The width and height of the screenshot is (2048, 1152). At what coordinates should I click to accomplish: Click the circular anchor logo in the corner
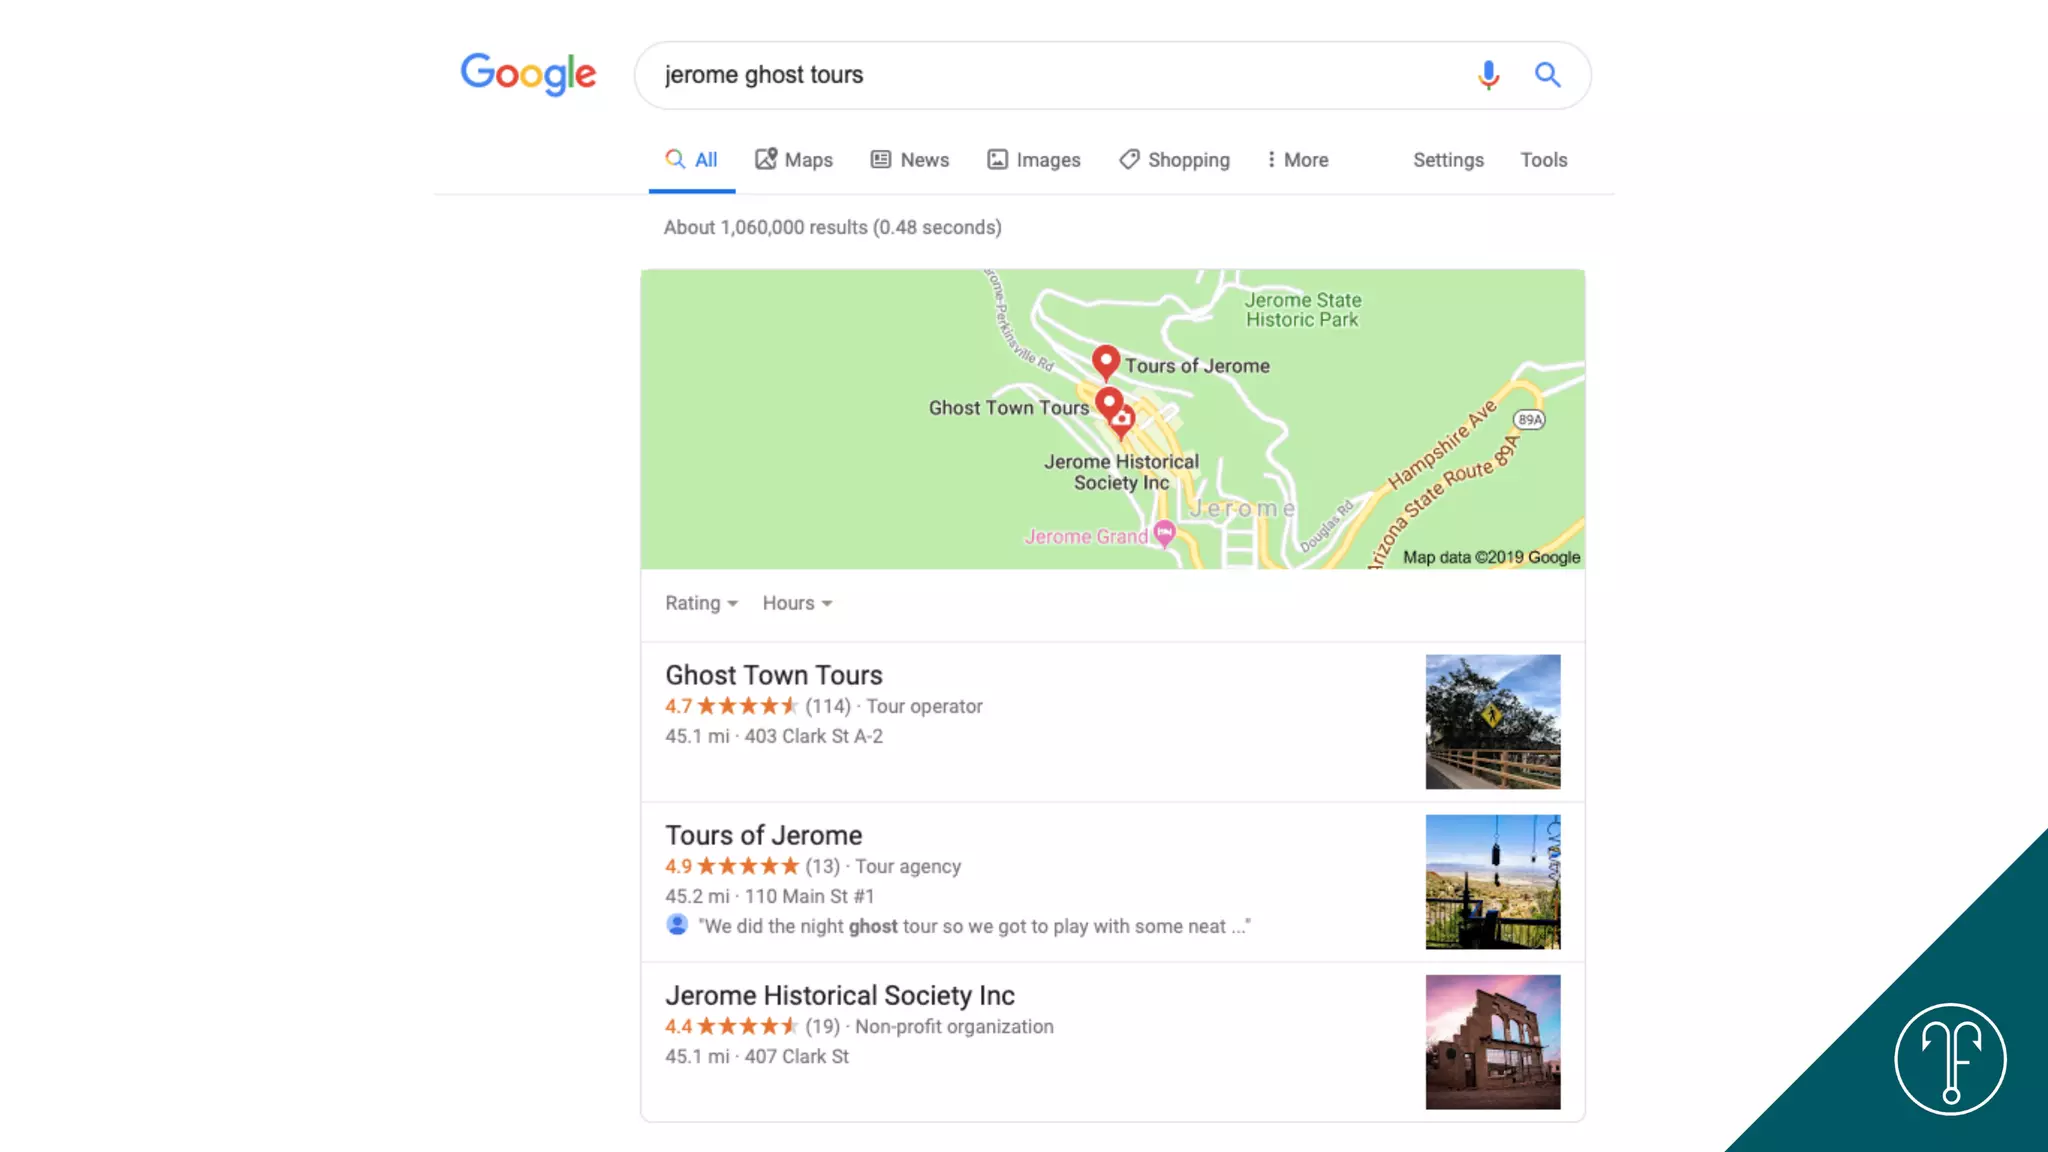click(x=1950, y=1059)
